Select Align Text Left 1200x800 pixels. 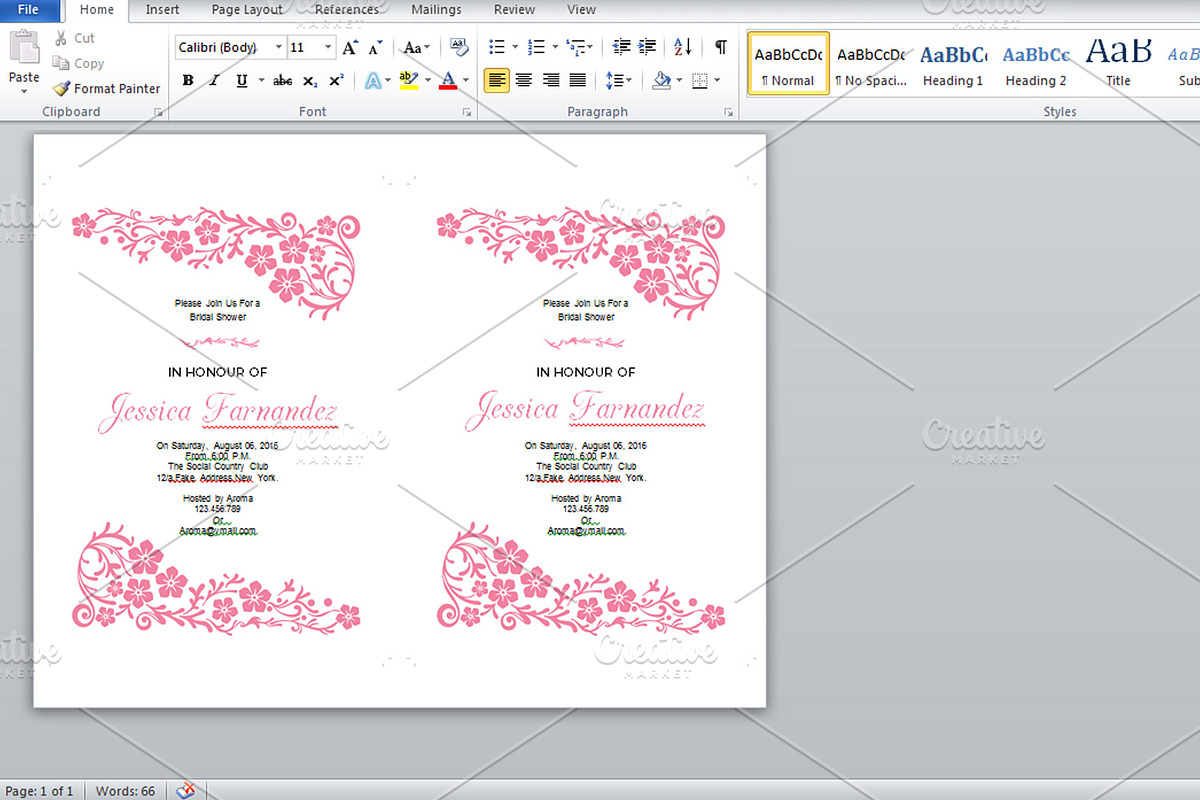[x=497, y=80]
